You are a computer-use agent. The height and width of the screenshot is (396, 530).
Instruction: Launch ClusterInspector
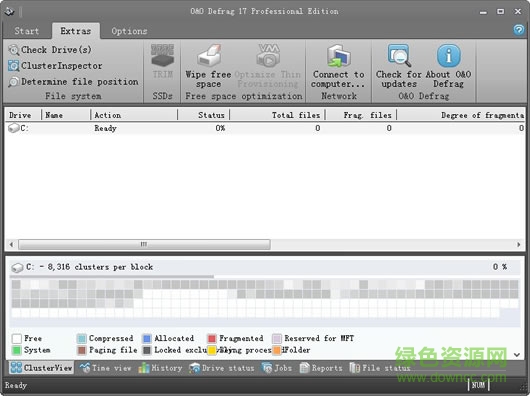[x=55, y=66]
